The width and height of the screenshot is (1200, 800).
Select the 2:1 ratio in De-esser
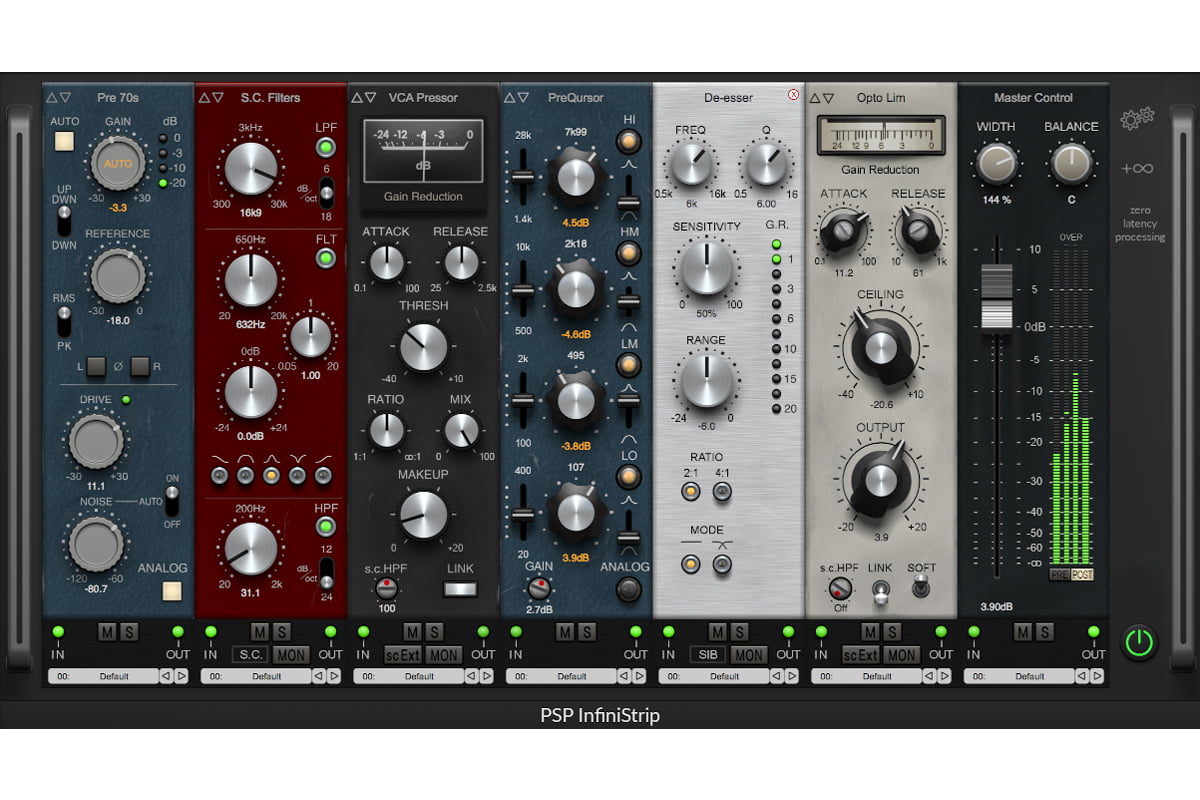point(690,491)
